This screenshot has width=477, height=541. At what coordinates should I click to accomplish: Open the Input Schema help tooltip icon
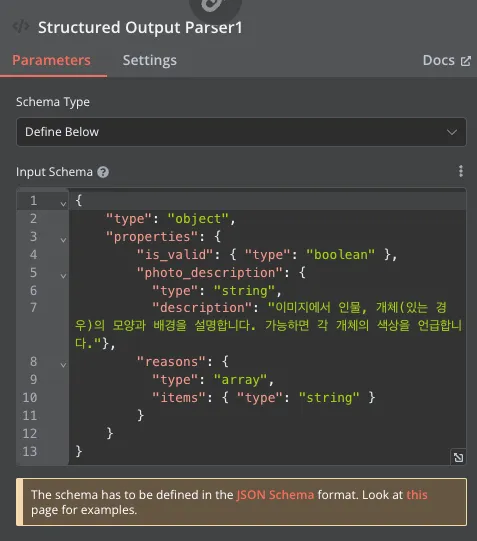103,172
